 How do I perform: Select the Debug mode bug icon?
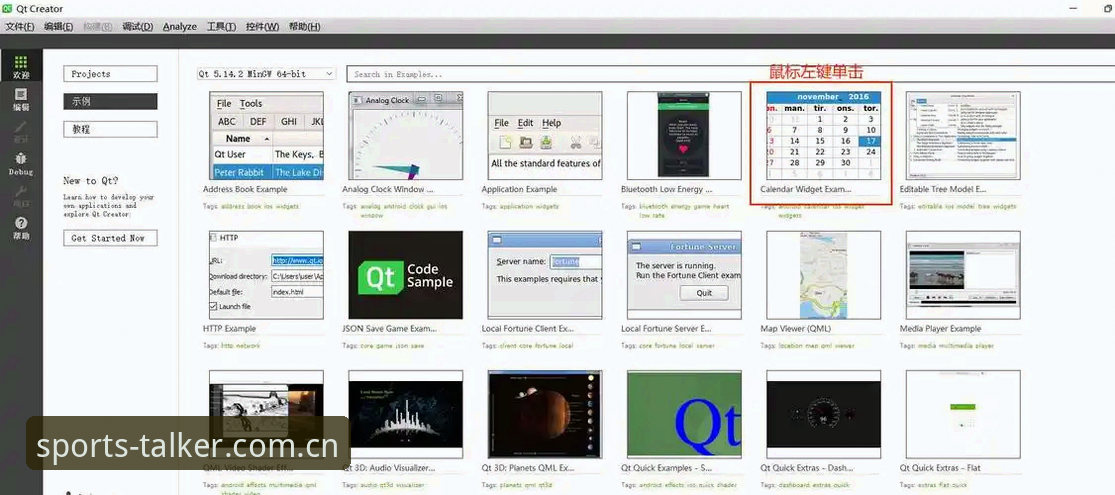click(21, 164)
